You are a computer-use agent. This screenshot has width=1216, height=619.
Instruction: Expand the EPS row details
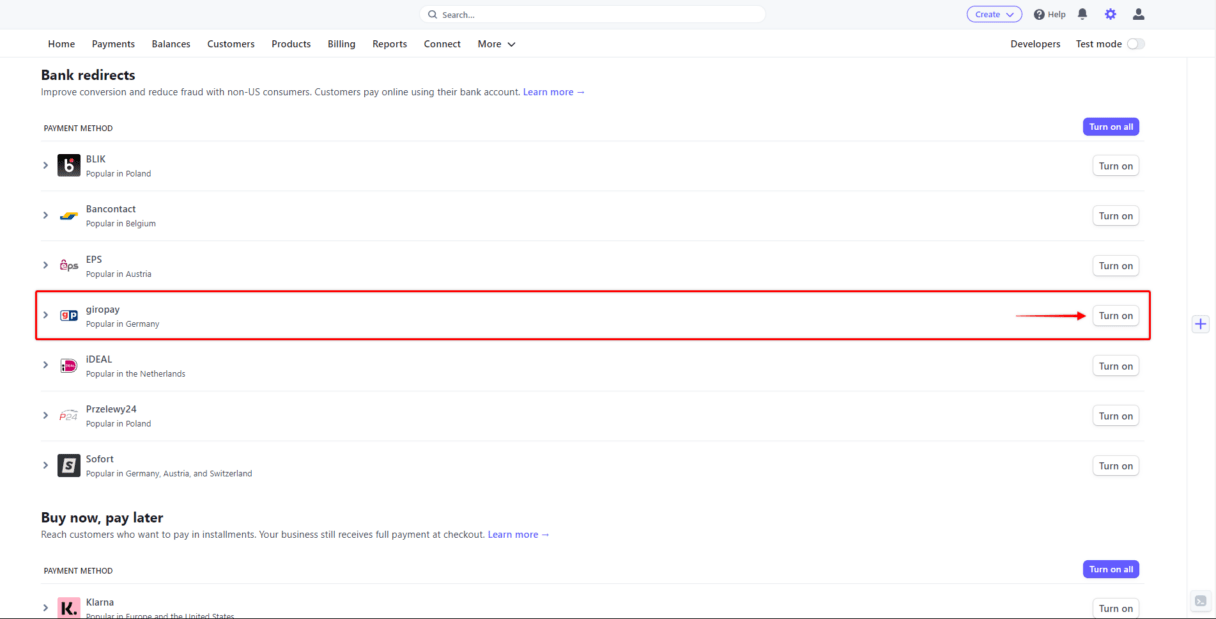45,265
